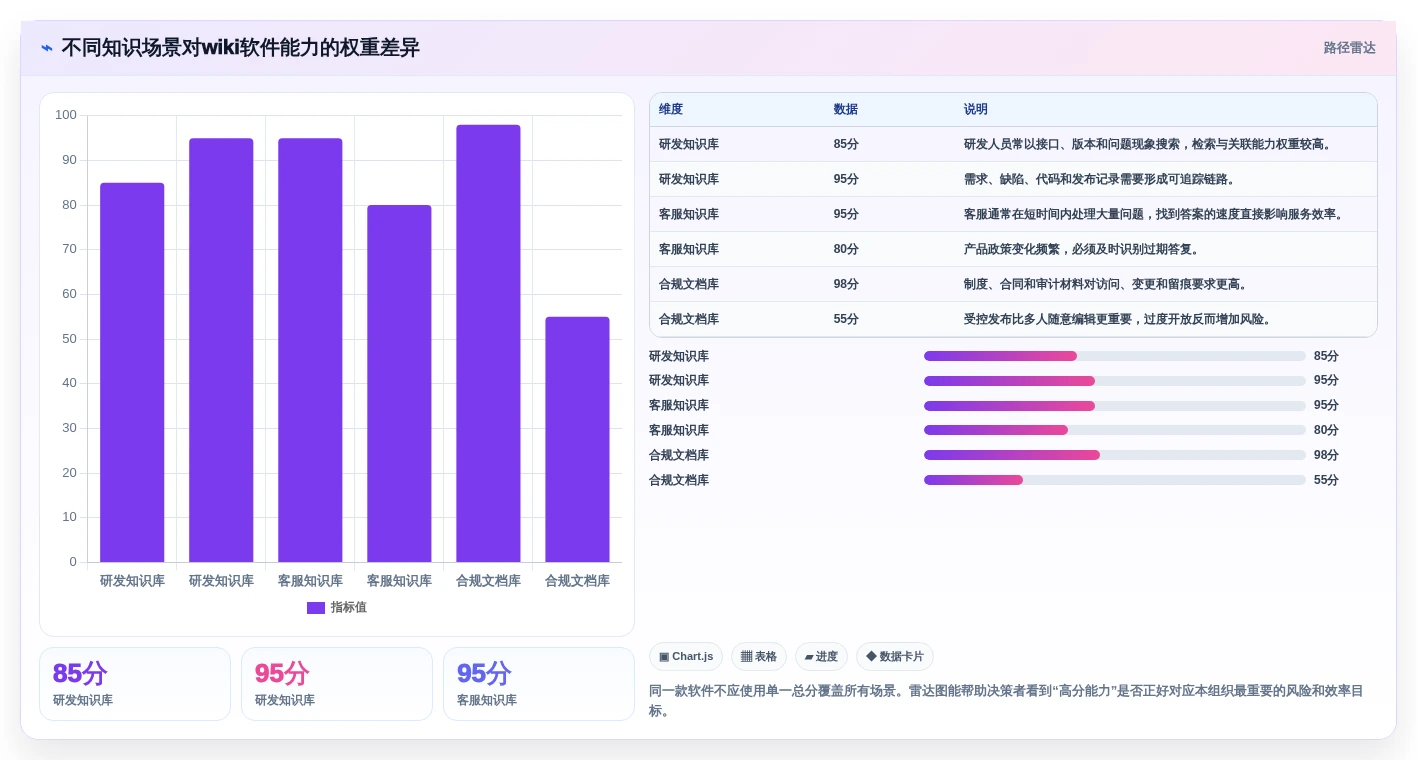This screenshot has height=760, width=1417.
Task: Click the 维度 table column header
Action: [x=671, y=109]
